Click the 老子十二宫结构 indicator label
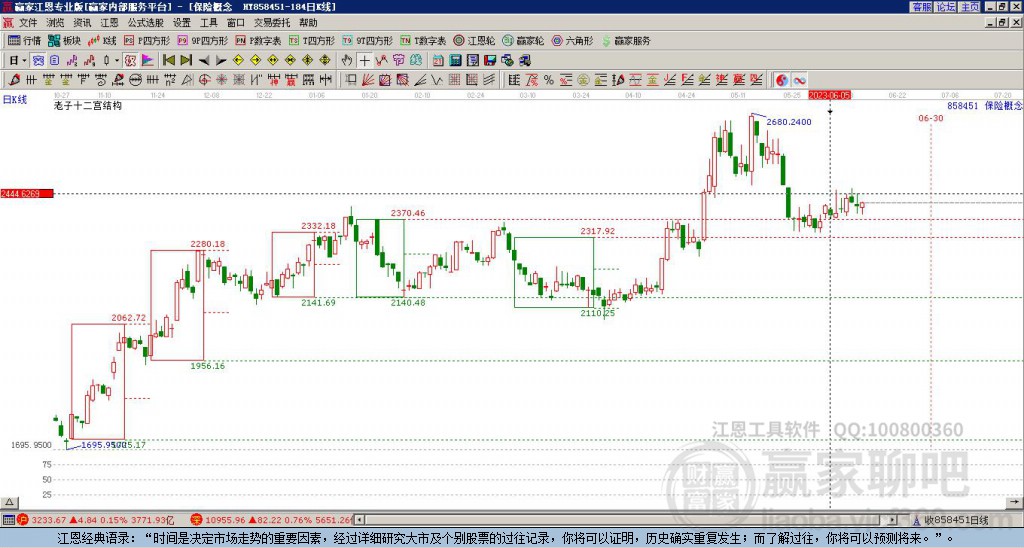The image size is (1024, 548). tap(88, 105)
